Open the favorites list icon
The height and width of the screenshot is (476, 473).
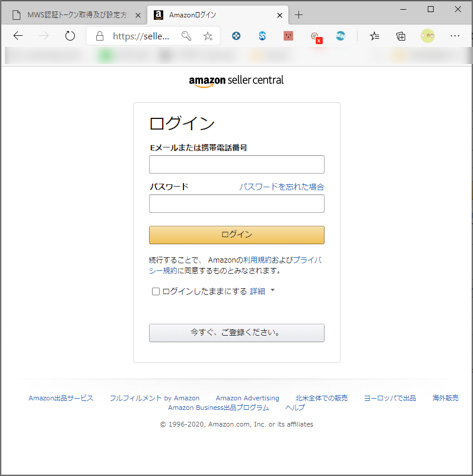[x=374, y=36]
